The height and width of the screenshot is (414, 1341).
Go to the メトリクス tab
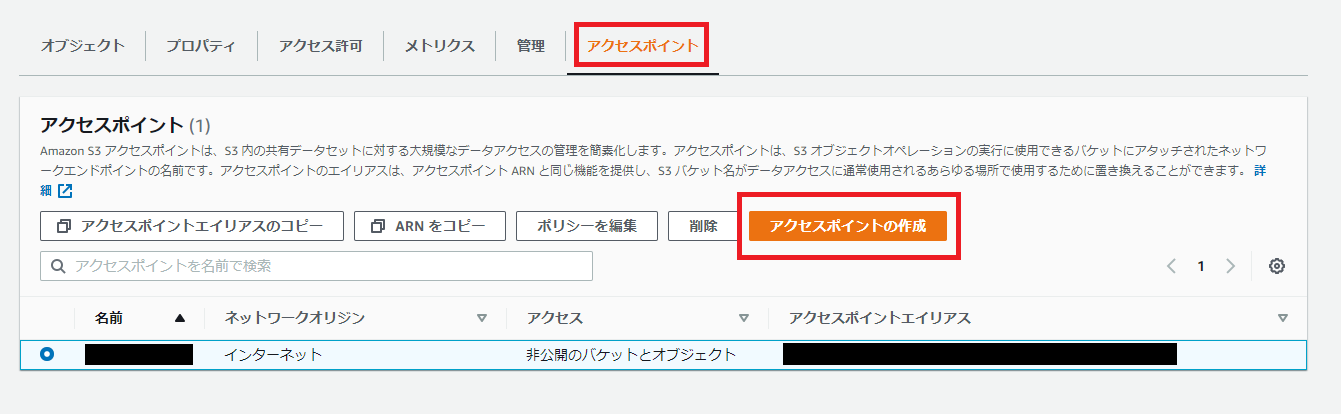click(440, 46)
